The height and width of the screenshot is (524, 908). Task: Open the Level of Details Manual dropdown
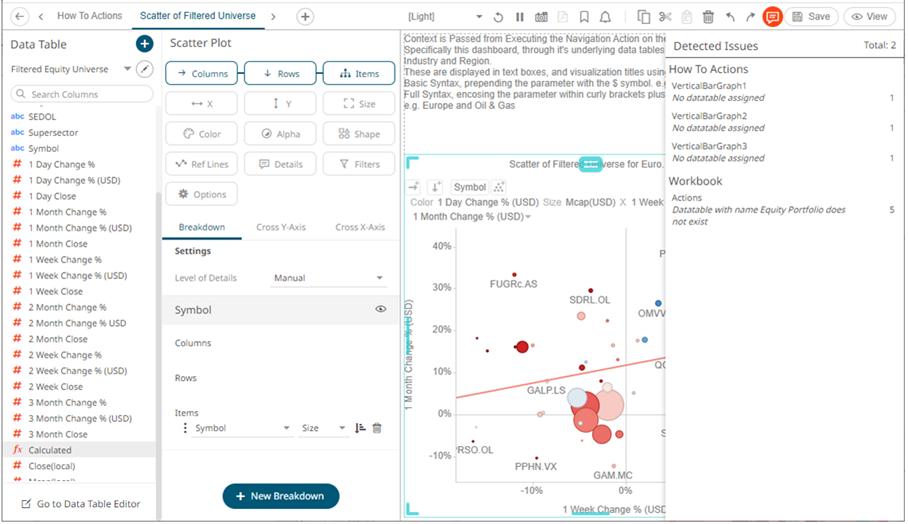[329, 278]
